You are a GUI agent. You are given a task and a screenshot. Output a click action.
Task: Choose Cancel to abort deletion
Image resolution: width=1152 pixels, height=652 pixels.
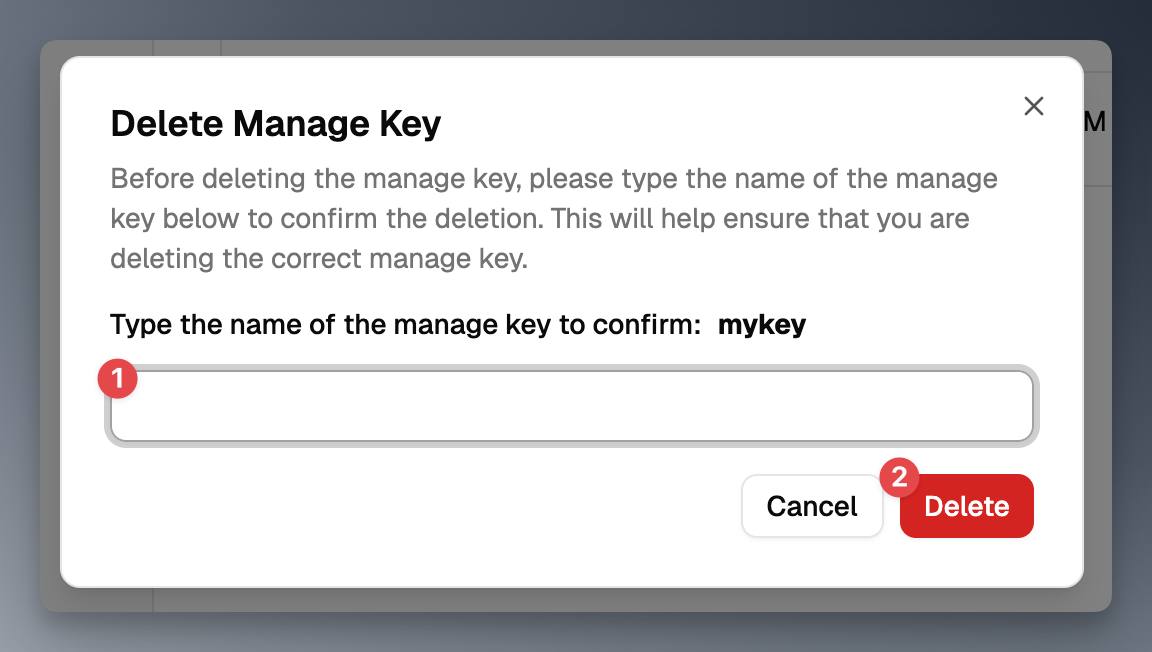[812, 506]
